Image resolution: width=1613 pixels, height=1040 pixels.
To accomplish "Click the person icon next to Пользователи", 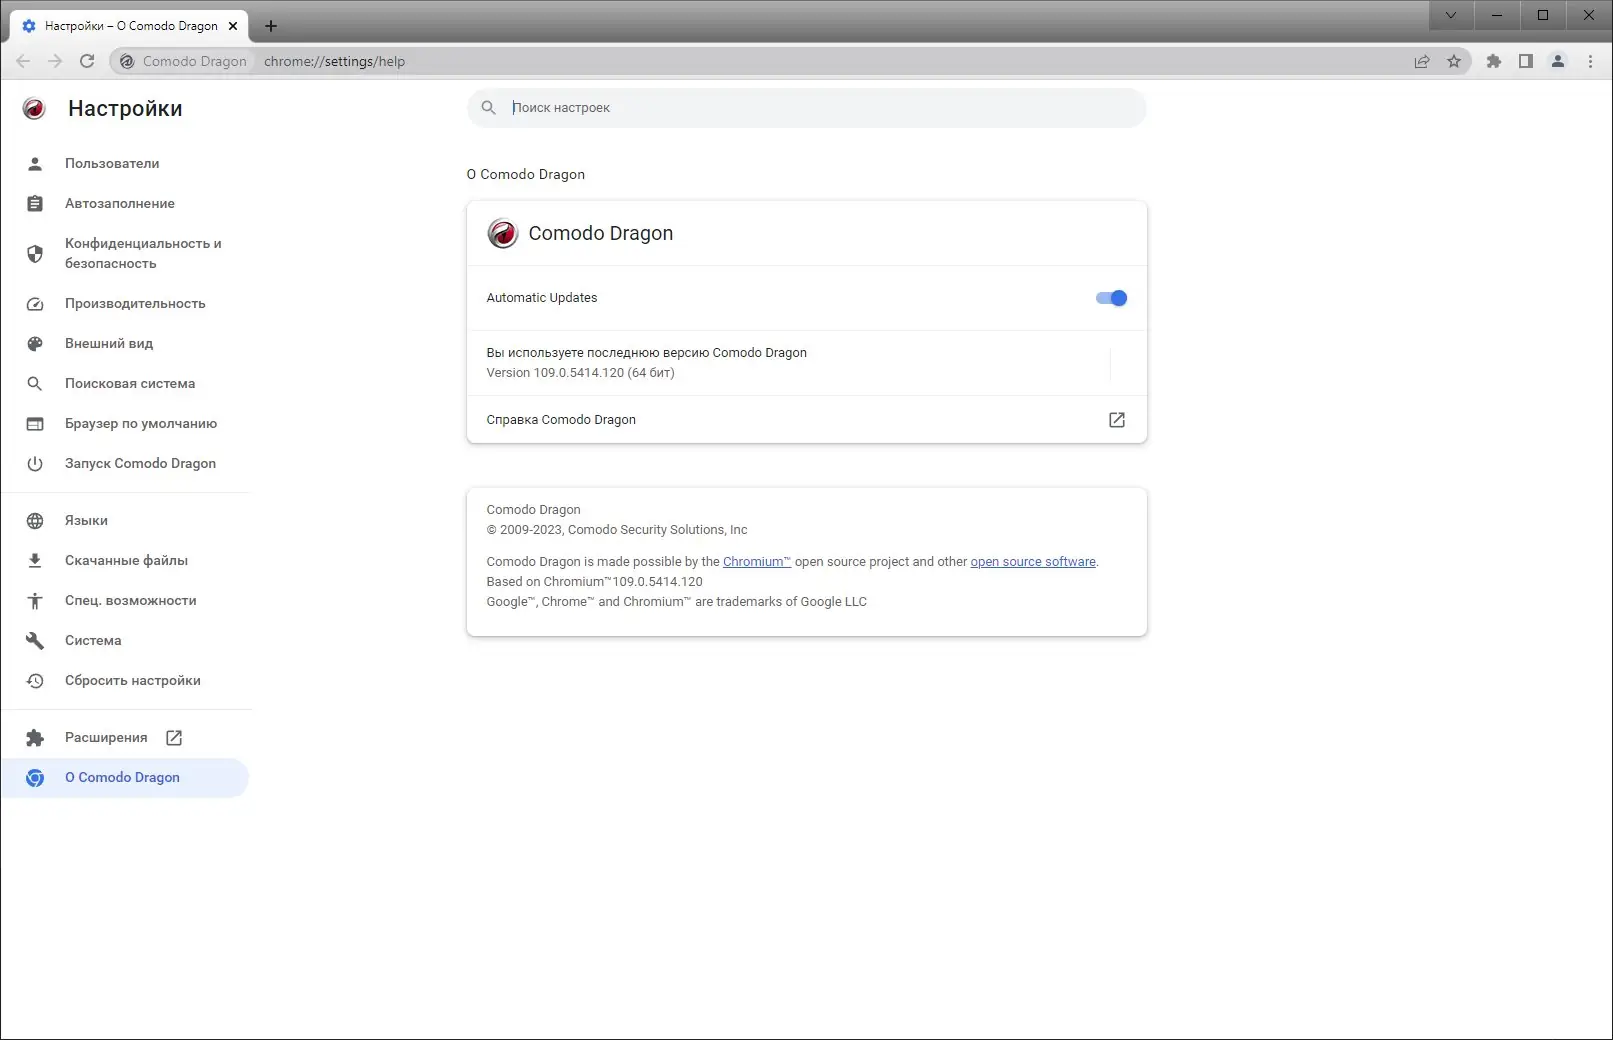I will 35,163.
